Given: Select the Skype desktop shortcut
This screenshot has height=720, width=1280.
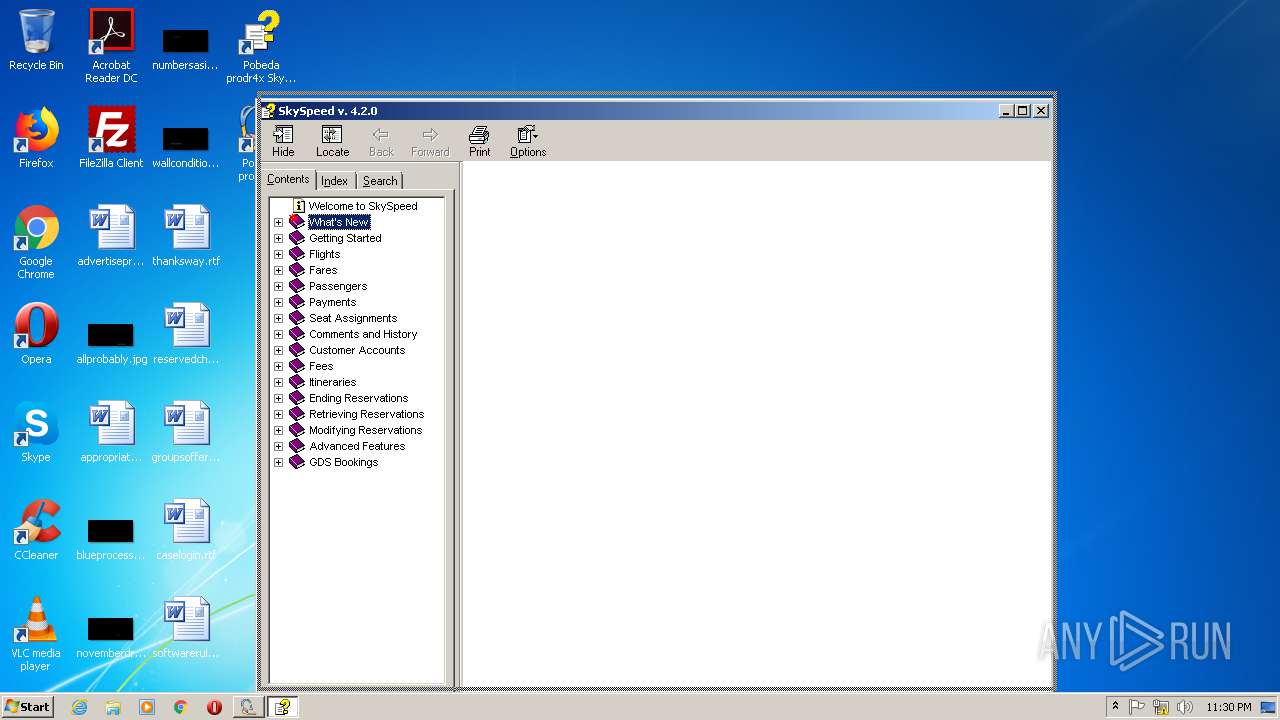Looking at the screenshot, I should click(x=36, y=432).
